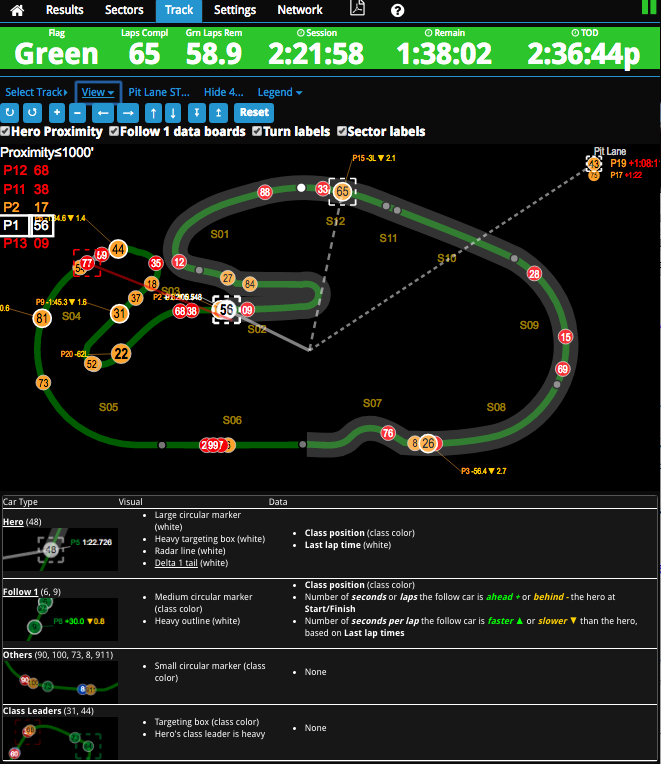661x764 pixels.
Task: Switch to the Results tab
Action: tap(65, 10)
